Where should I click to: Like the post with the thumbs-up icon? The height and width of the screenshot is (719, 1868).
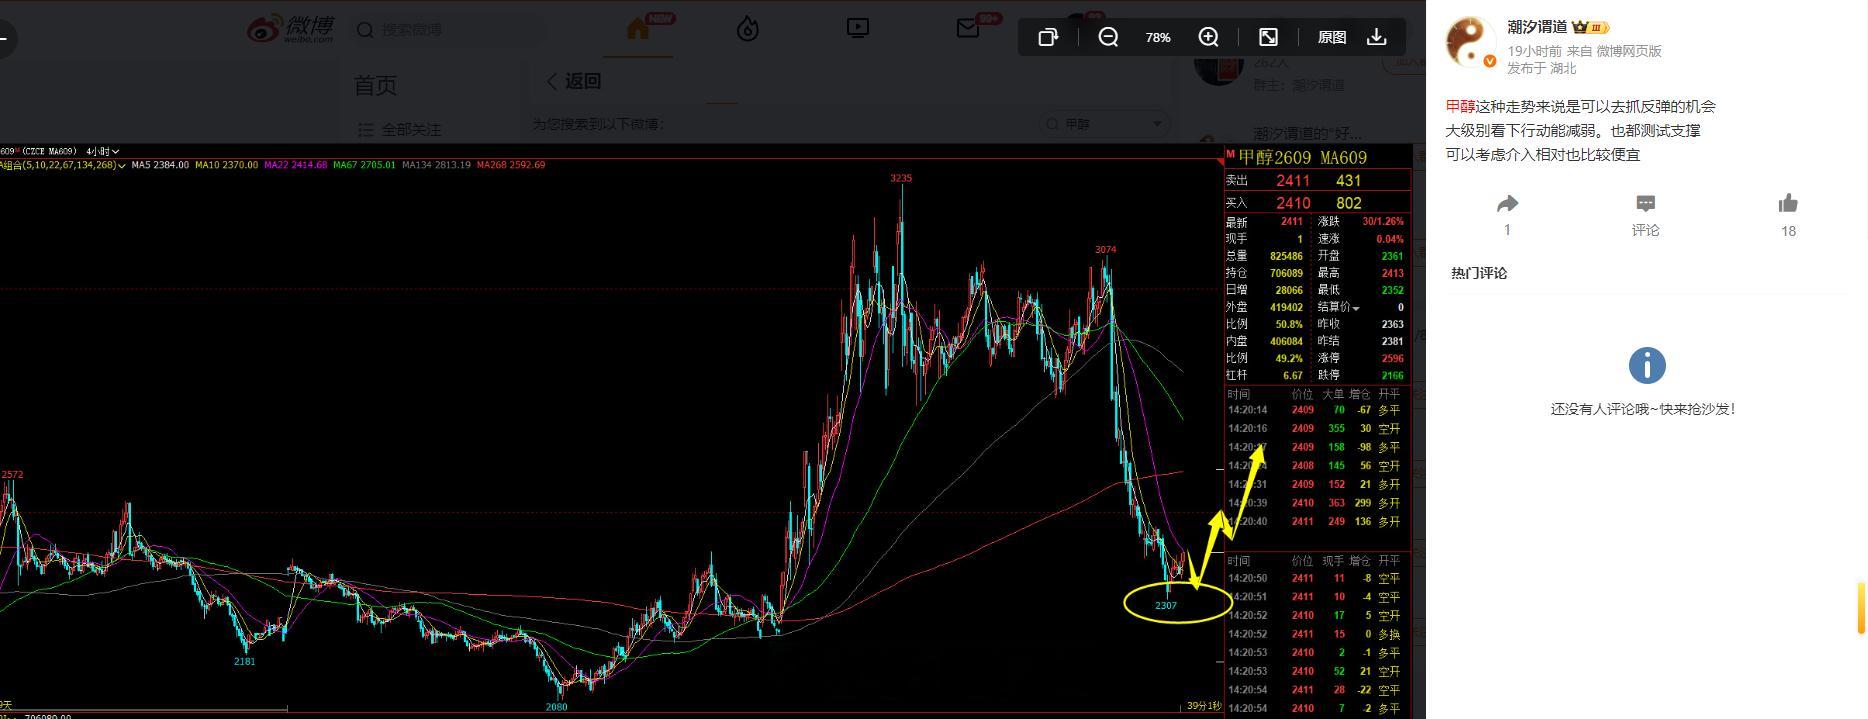click(1788, 204)
